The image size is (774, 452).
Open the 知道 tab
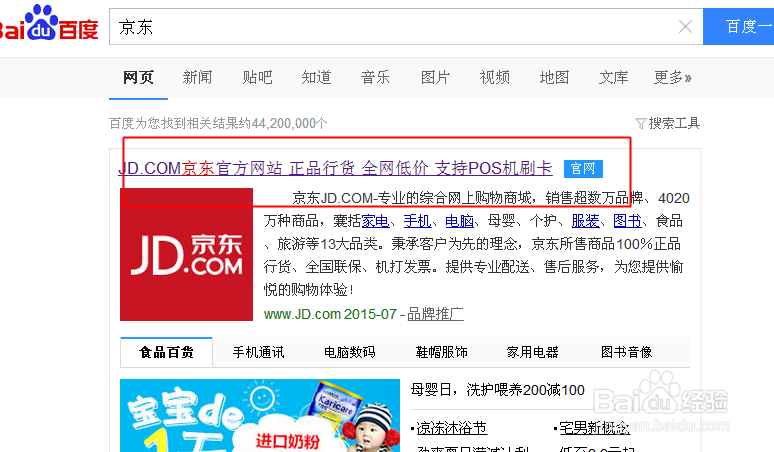(x=316, y=77)
